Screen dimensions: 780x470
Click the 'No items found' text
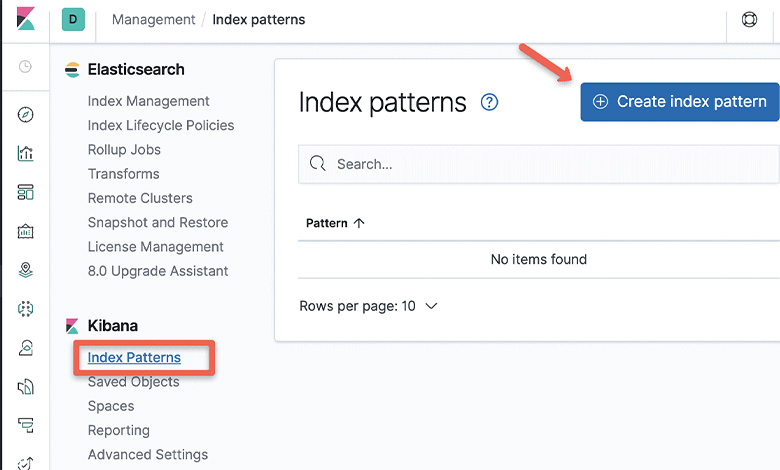tap(539, 259)
